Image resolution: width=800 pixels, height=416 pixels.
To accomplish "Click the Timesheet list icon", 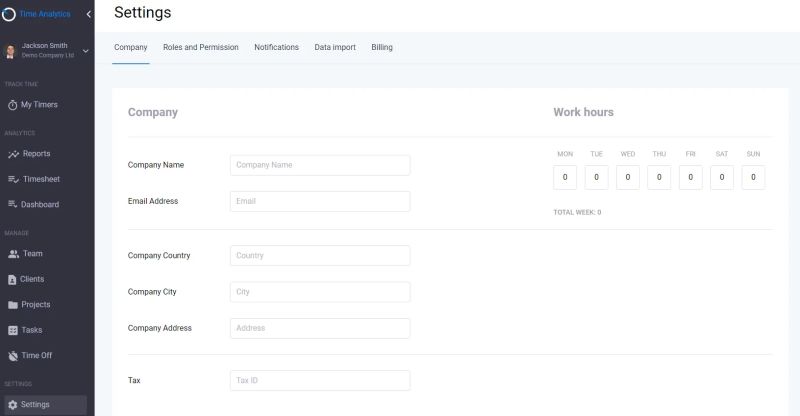I will 13,179.
